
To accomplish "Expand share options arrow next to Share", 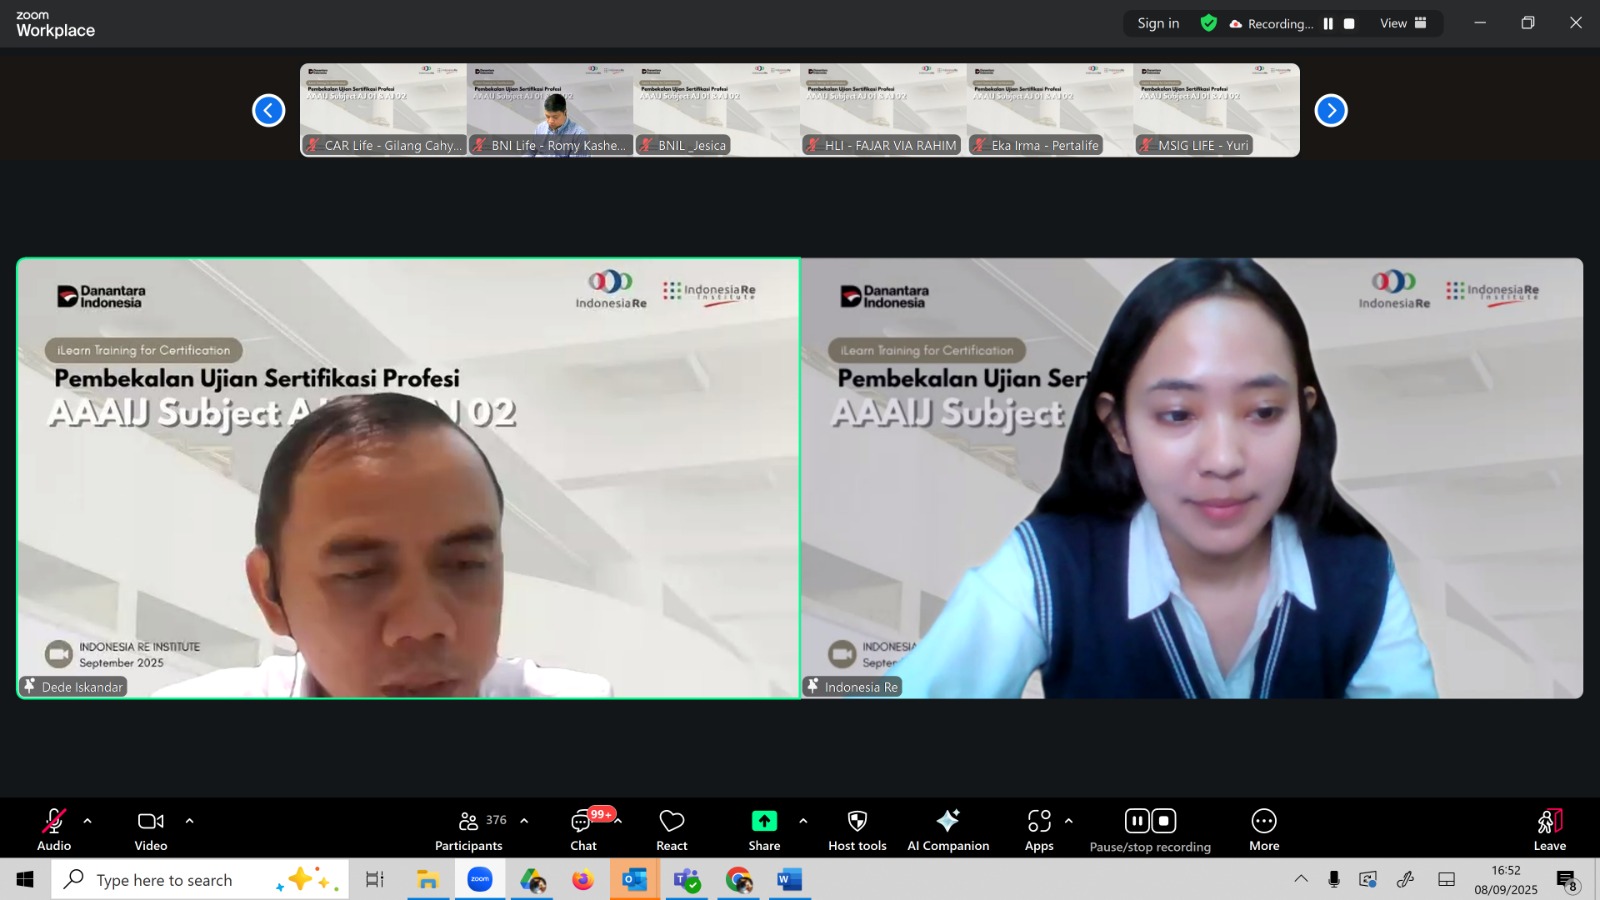I will point(803,821).
